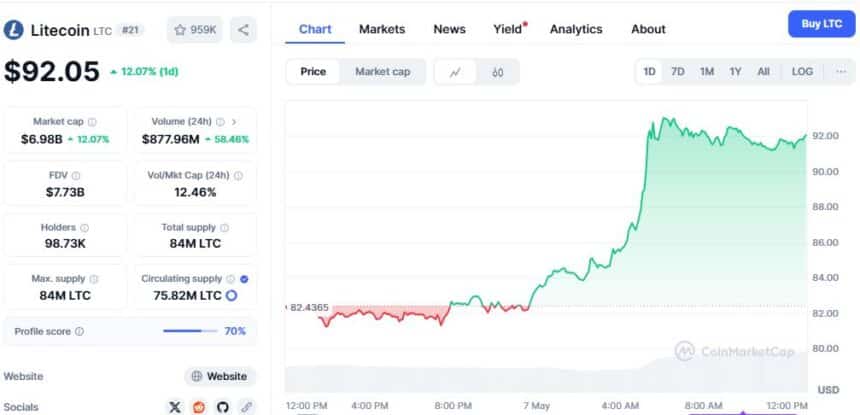Switch to the Analytics tab
The height and width of the screenshot is (415, 860).
[576, 29]
